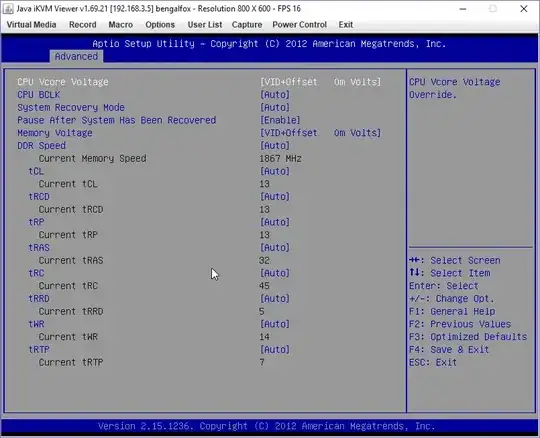The image size is (540, 438).
Task: Open the User List menu
Action: click(205, 25)
